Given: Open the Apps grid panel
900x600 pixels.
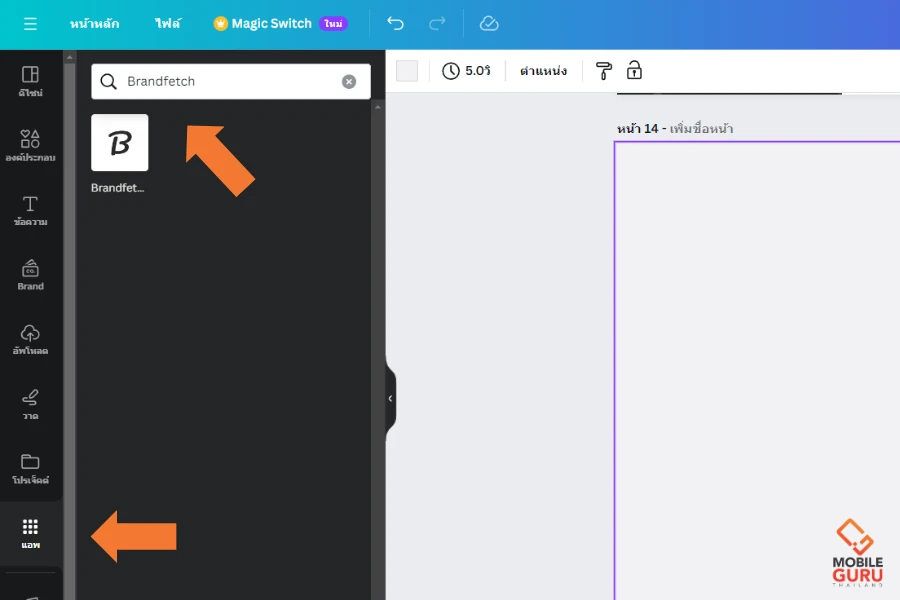Looking at the screenshot, I should pos(30,533).
